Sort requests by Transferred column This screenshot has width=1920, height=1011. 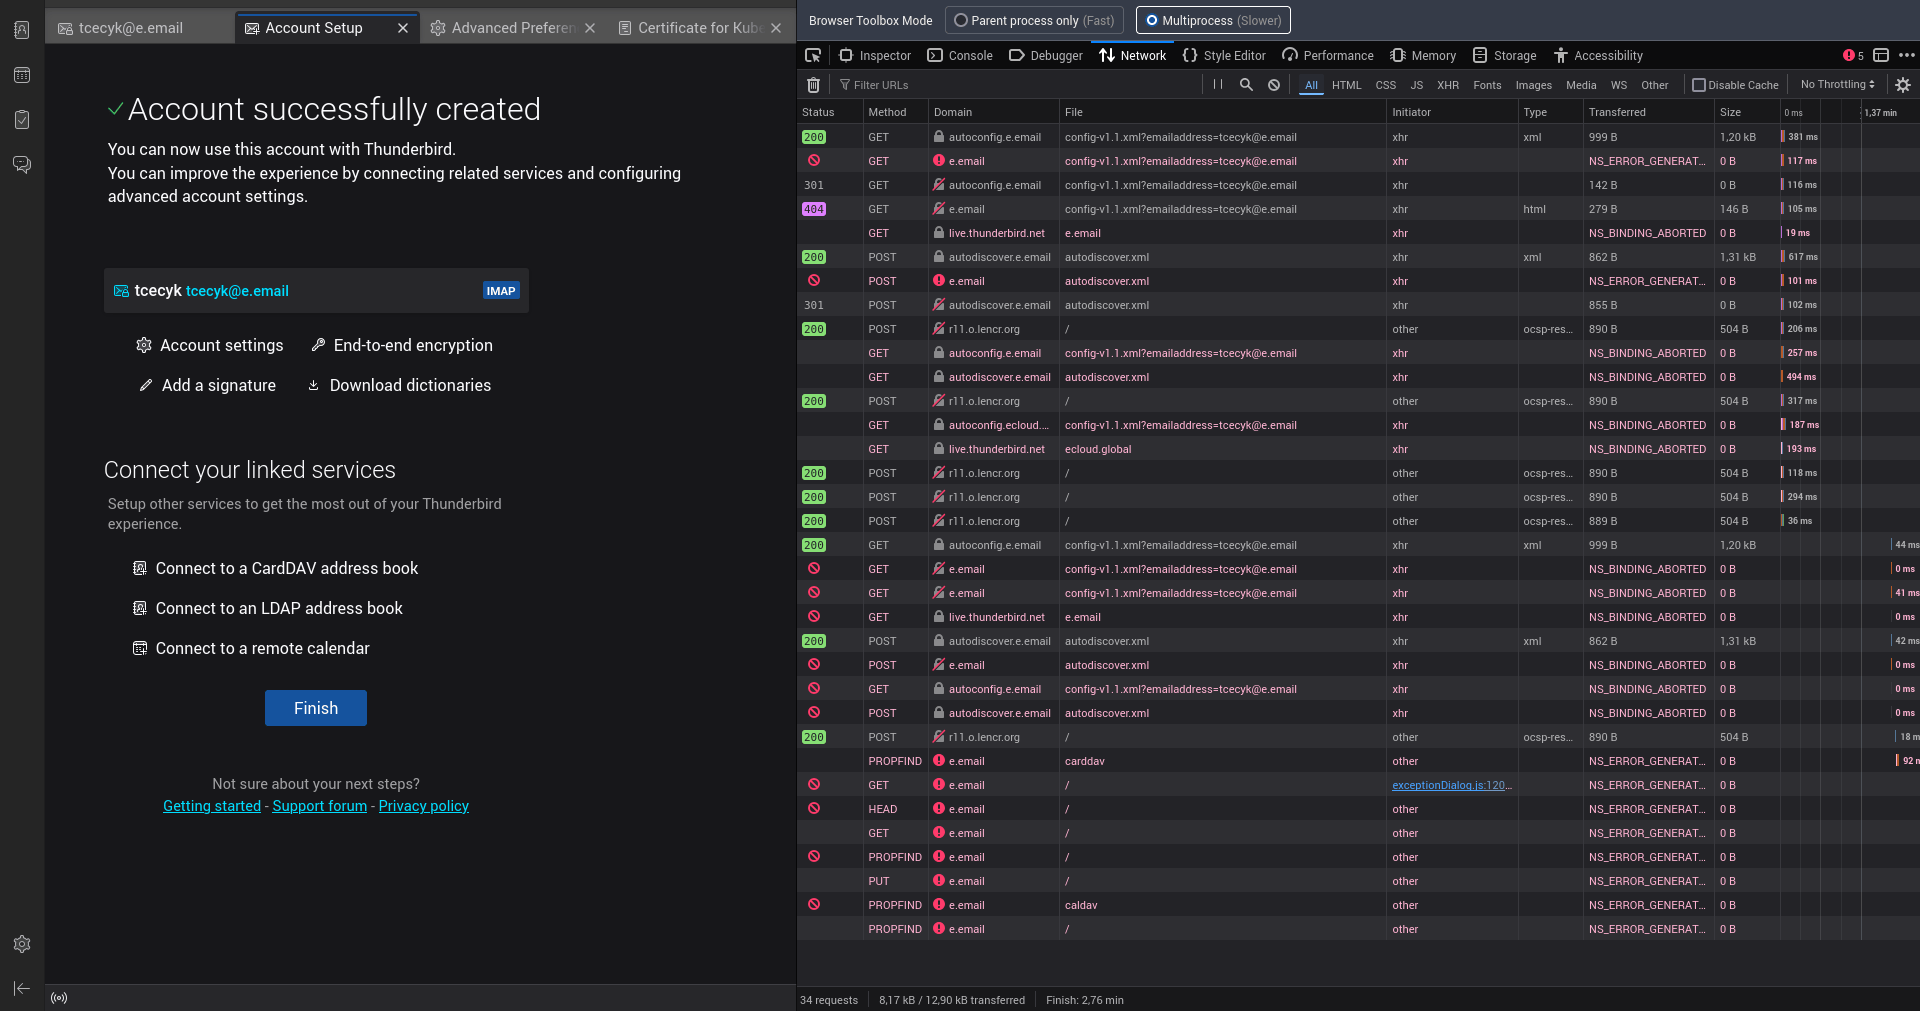coord(1648,112)
